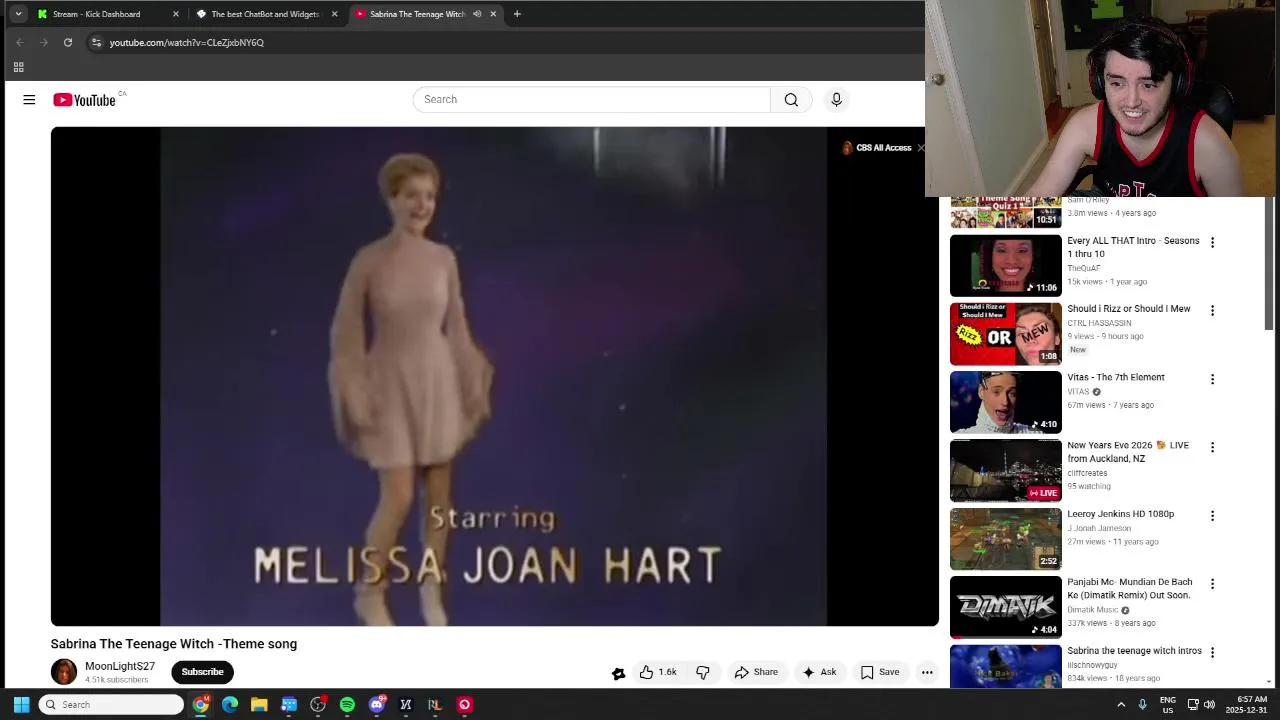
Task: Open options for New Years Eve 2026 LIVE
Action: [x=1212, y=447]
